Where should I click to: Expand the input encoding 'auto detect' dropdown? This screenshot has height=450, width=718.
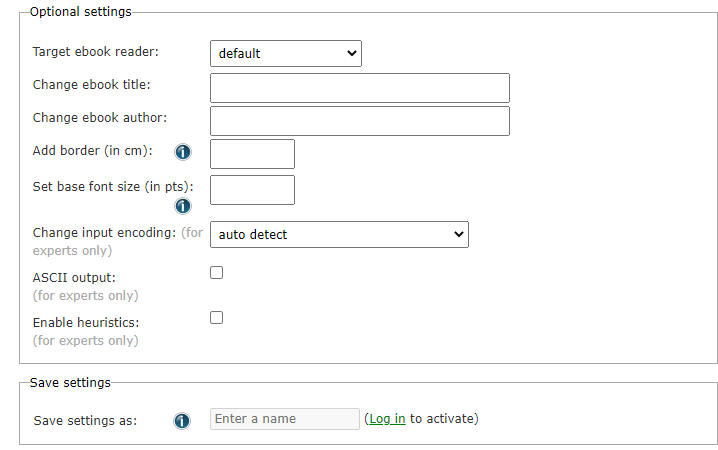point(339,234)
